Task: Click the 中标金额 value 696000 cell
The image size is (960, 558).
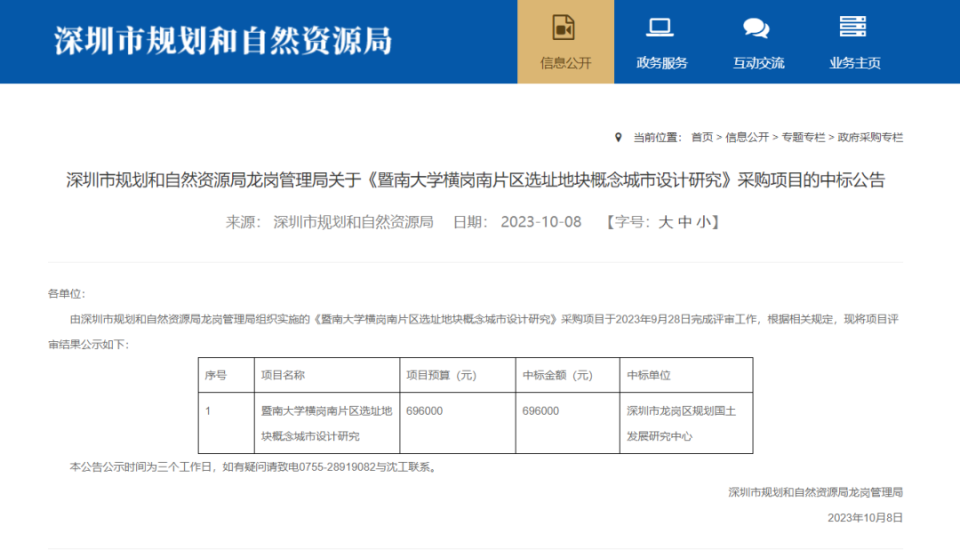Action: [x=568, y=423]
